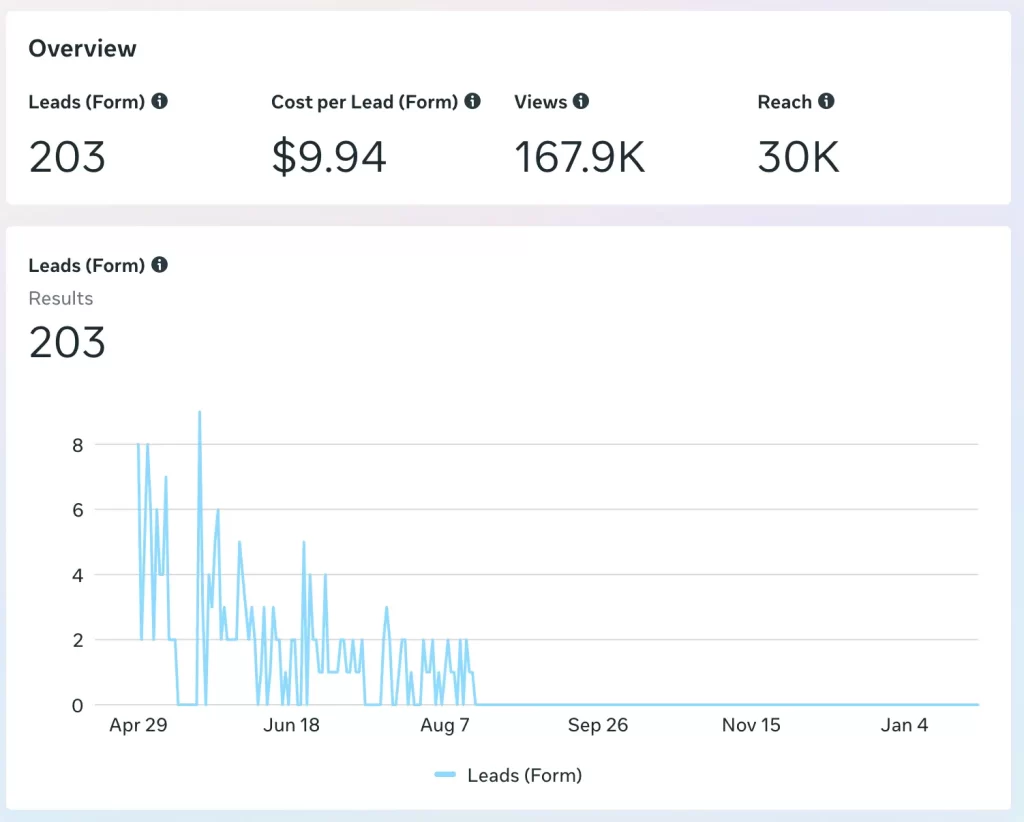Image resolution: width=1024 pixels, height=822 pixels.
Task: Click the y-axis label 8
Action: (x=78, y=445)
